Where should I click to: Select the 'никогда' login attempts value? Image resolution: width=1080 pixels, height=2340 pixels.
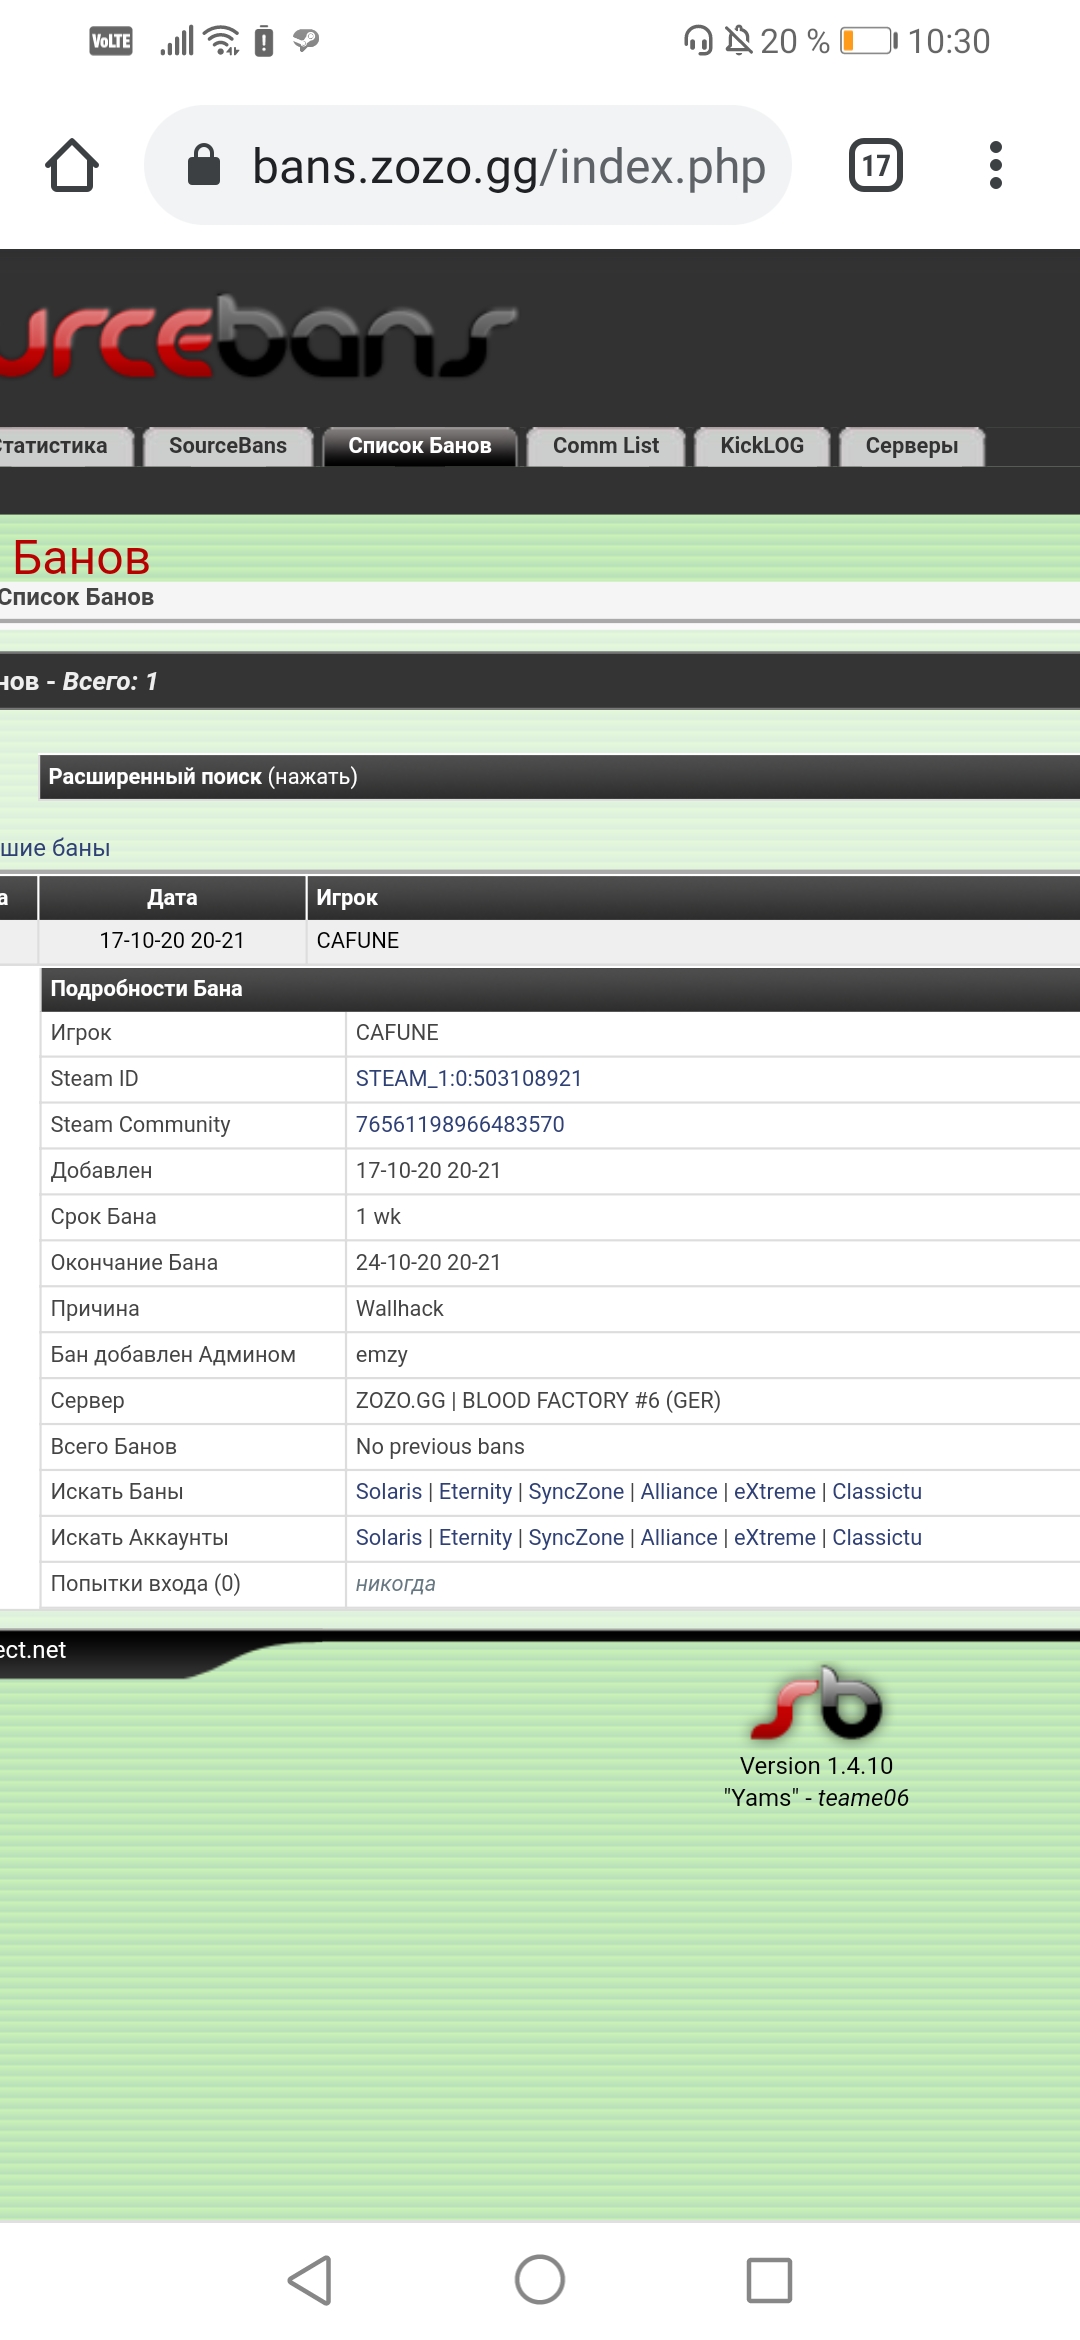pos(396,1584)
